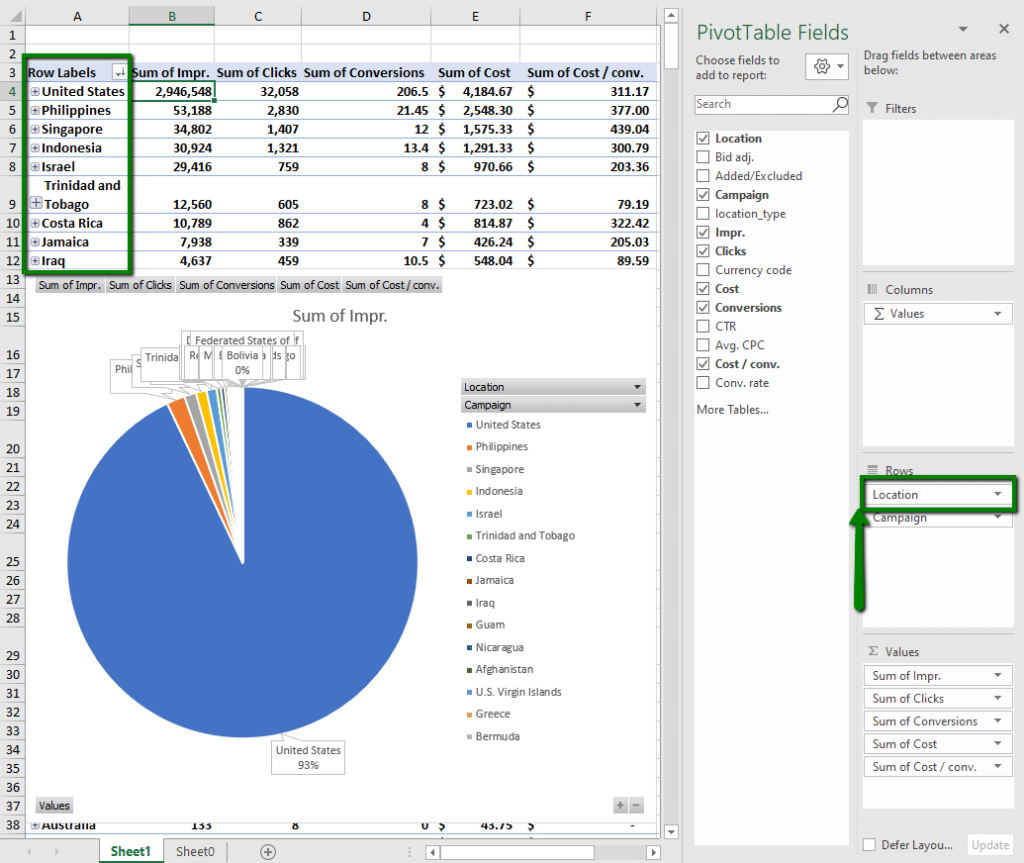
Task: Click the Values field button on the chart
Action: (x=54, y=805)
